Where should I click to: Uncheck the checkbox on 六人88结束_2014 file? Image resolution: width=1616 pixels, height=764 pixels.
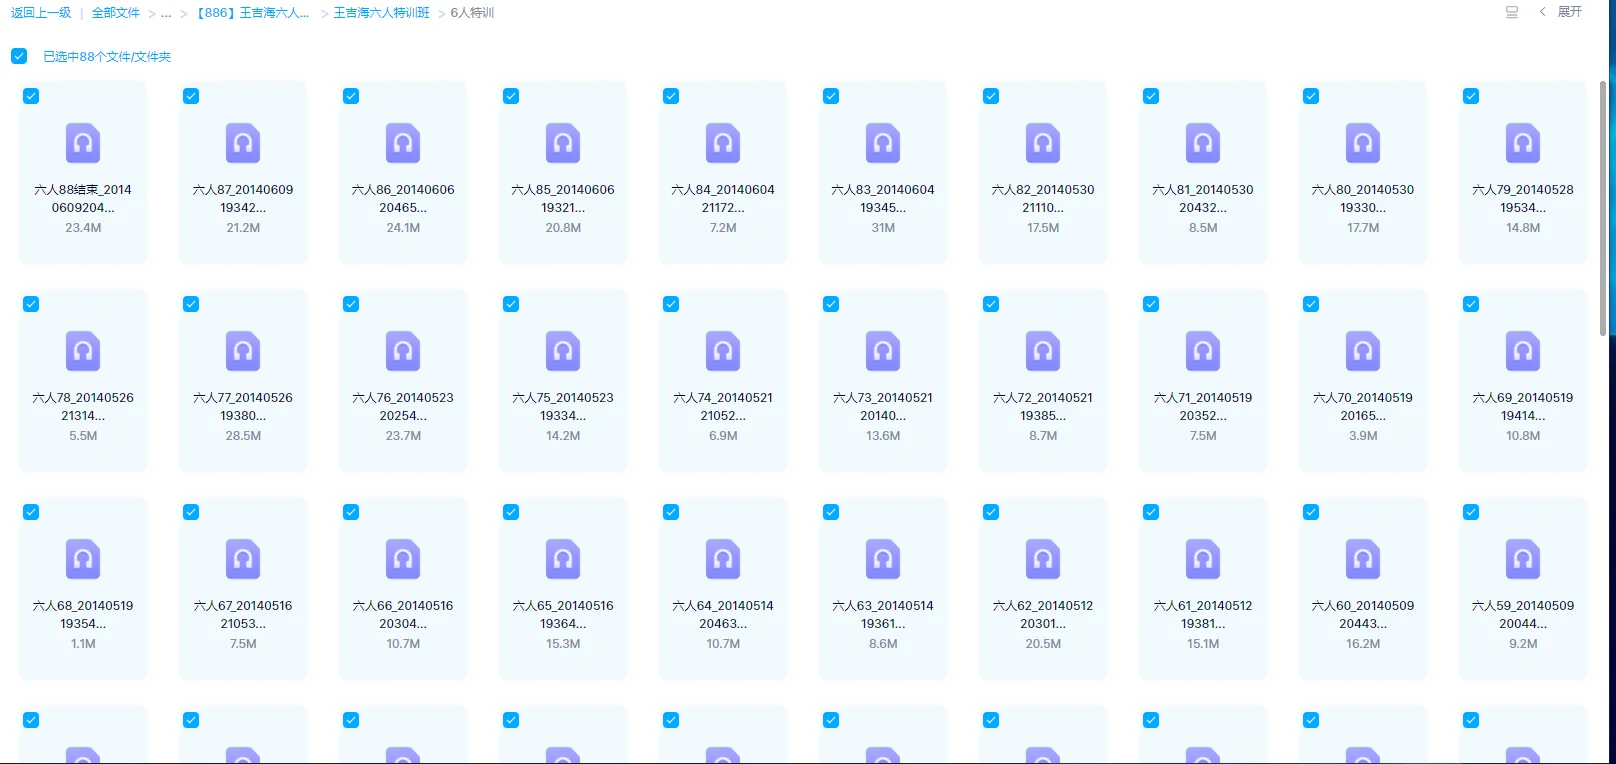[31, 96]
